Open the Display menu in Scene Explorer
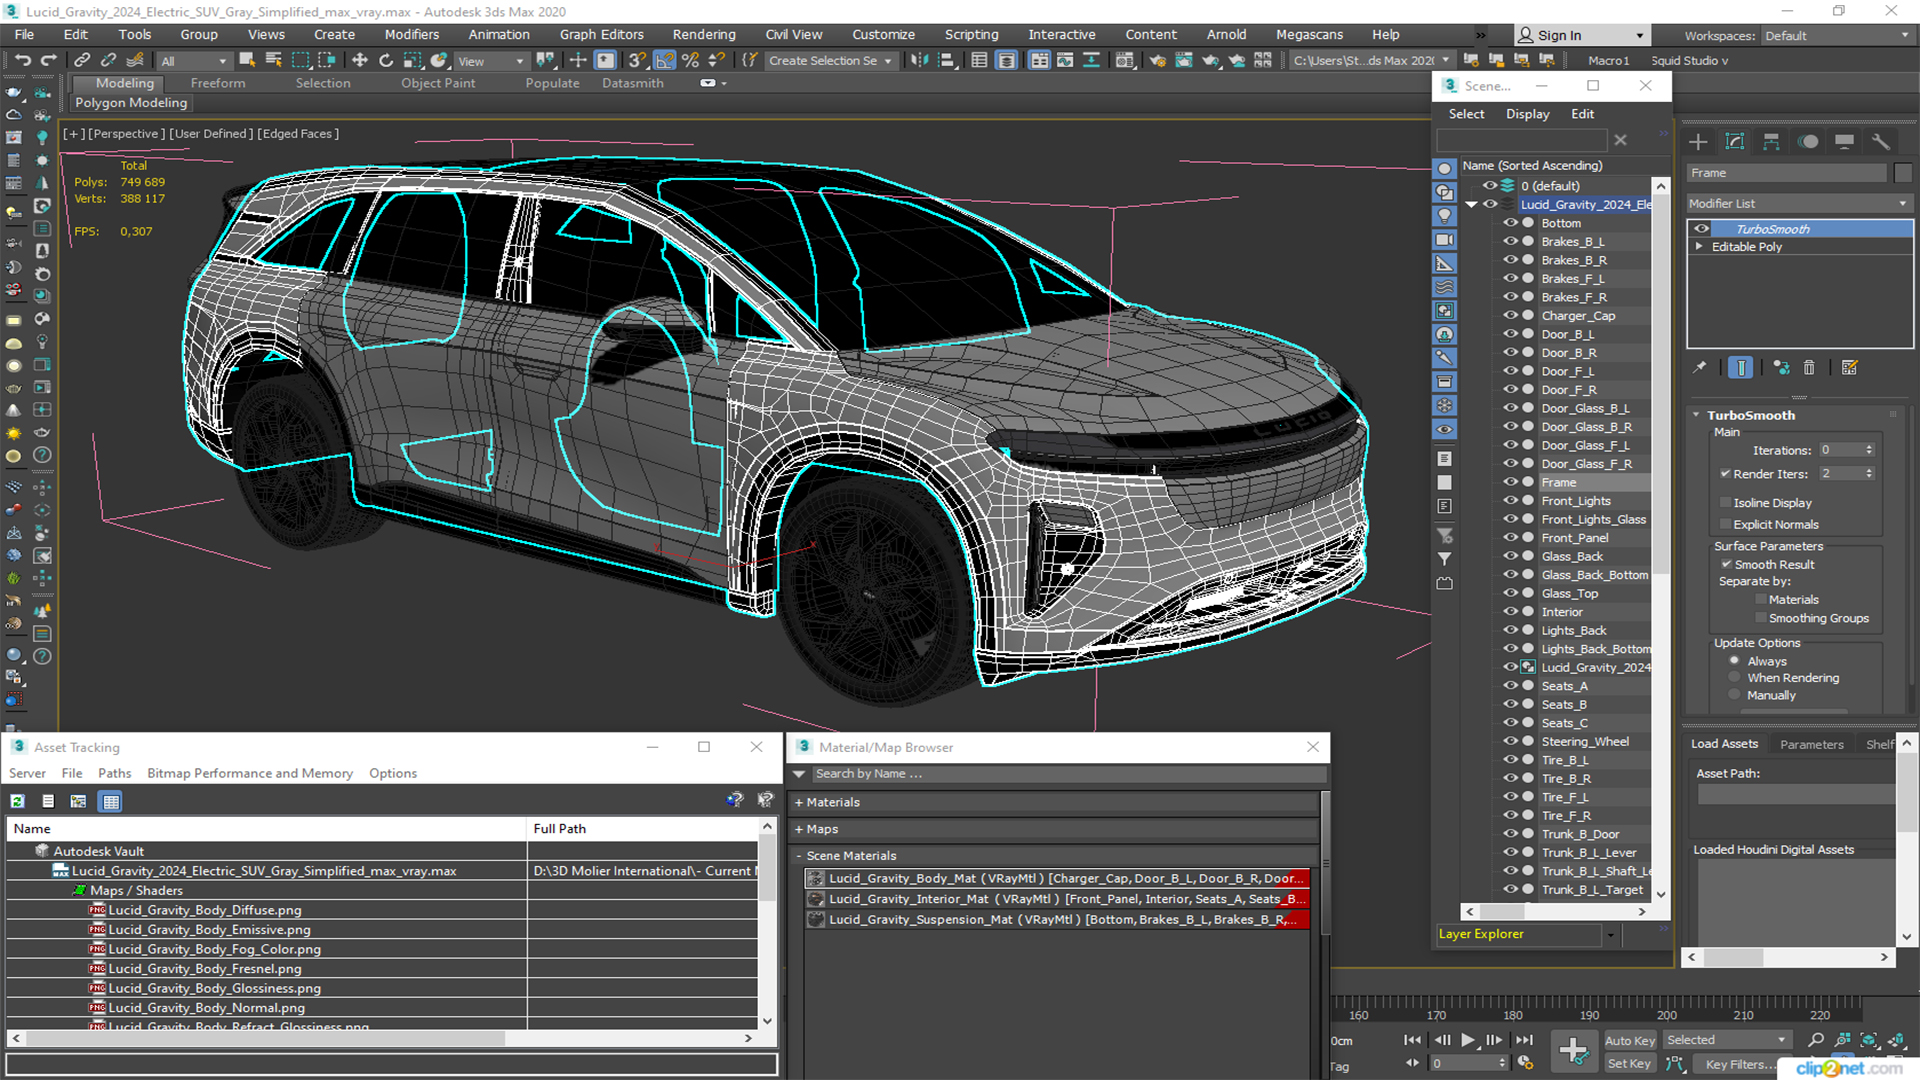Viewport: 1920px width, 1080px height. [x=1527, y=114]
